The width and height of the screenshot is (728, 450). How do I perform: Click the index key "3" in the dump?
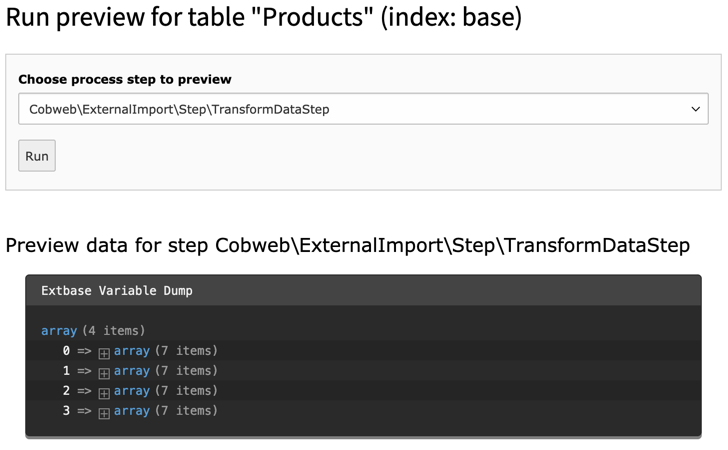(x=66, y=411)
